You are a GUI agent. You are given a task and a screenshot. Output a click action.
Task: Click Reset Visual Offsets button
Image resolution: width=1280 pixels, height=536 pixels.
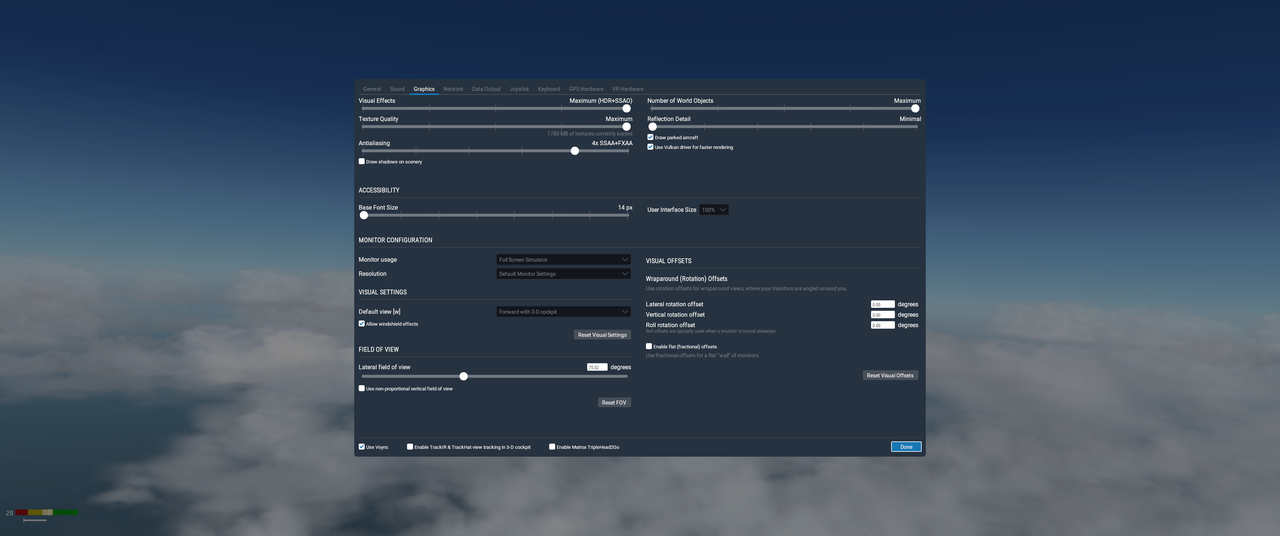click(890, 376)
